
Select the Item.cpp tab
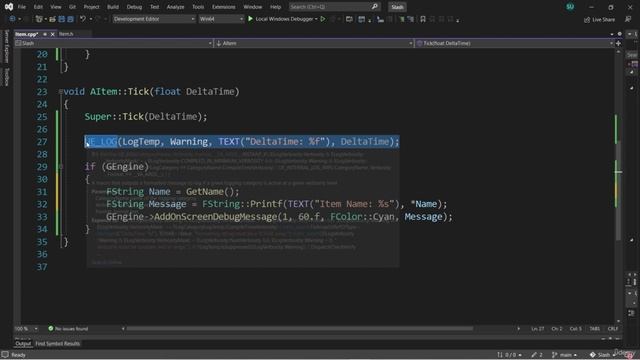pos(27,34)
